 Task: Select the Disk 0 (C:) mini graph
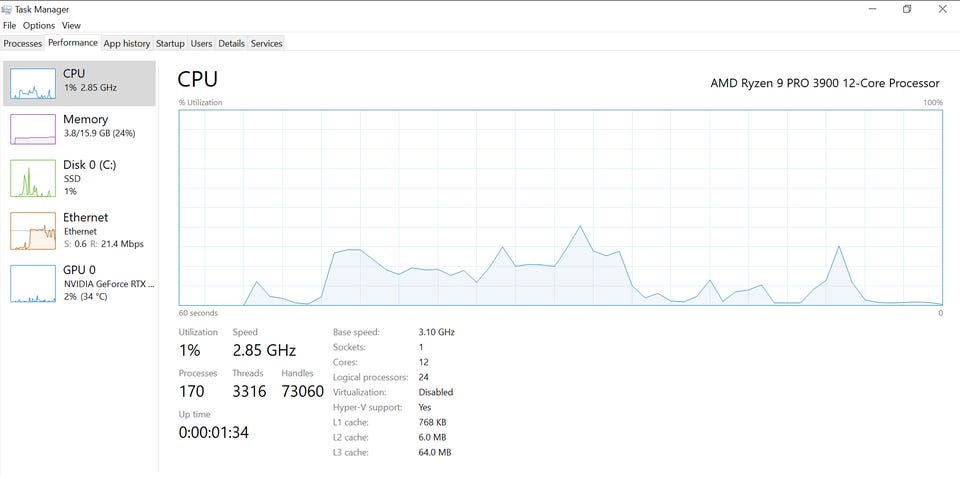click(x=33, y=178)
